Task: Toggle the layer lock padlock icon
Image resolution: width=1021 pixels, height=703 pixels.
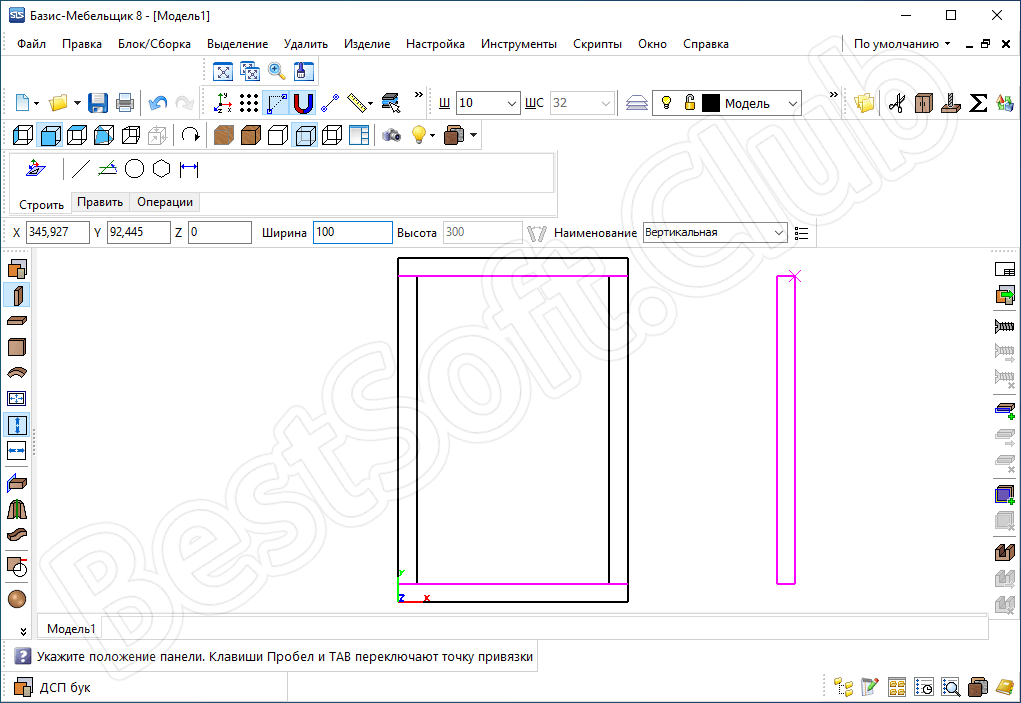Action: click(x=689, y=103)
